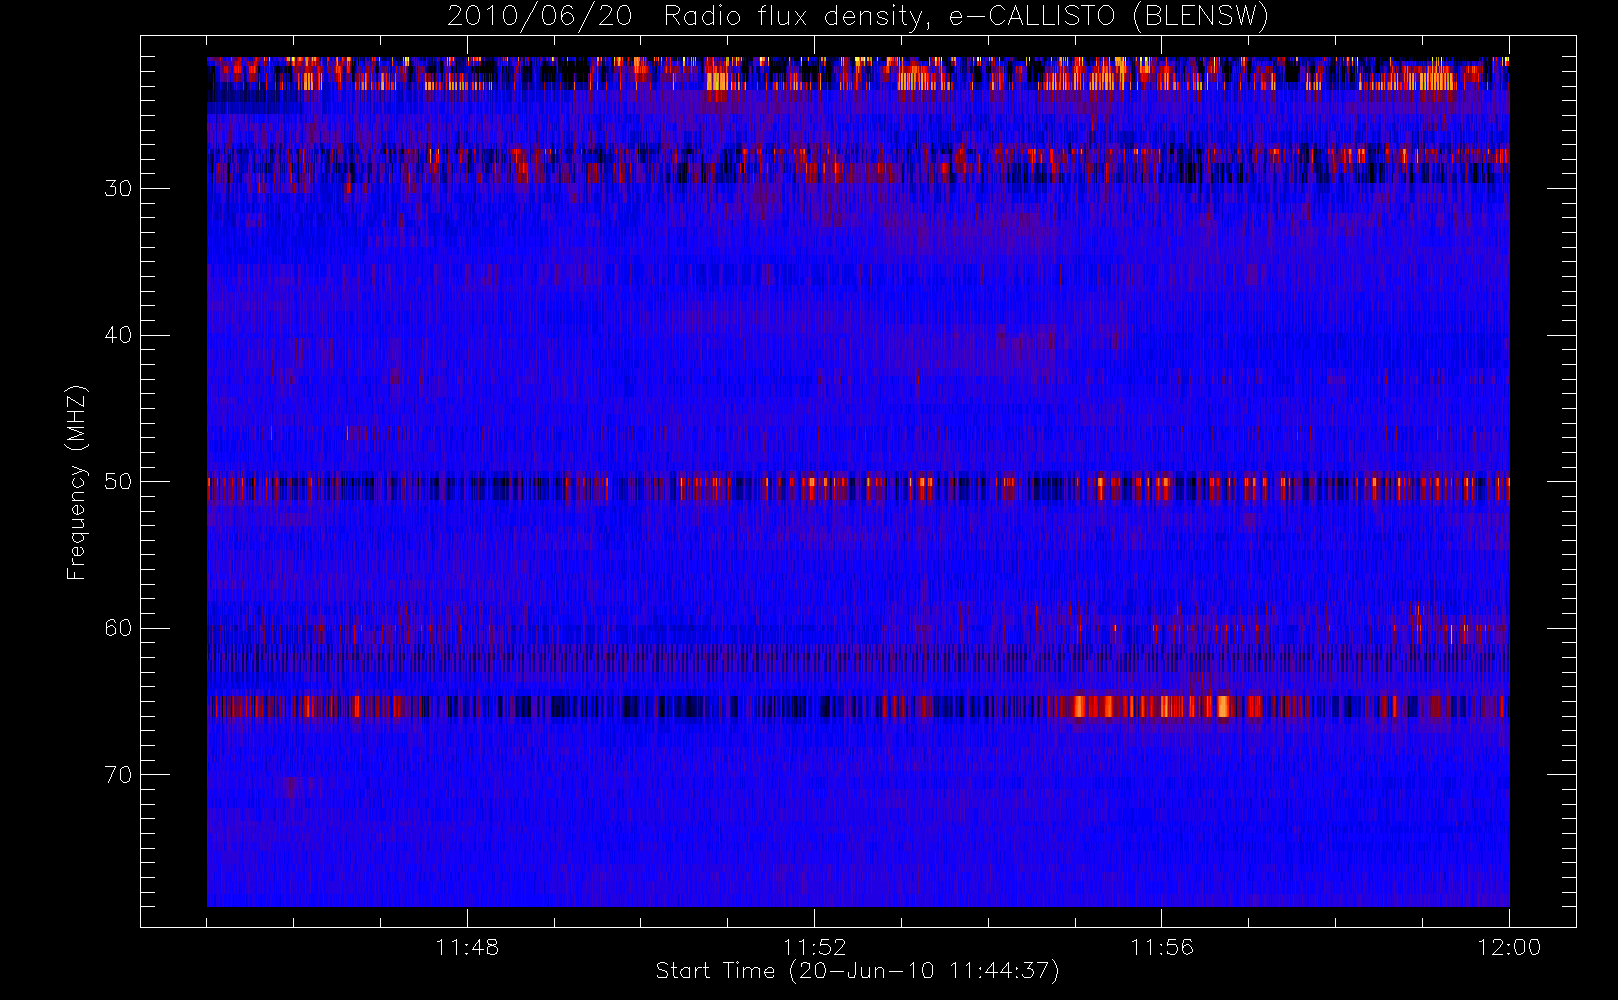The height and width of the screenshot is (1000, 1618).
Task: Click the 11:48 time tick label
Action: (467, 947)
